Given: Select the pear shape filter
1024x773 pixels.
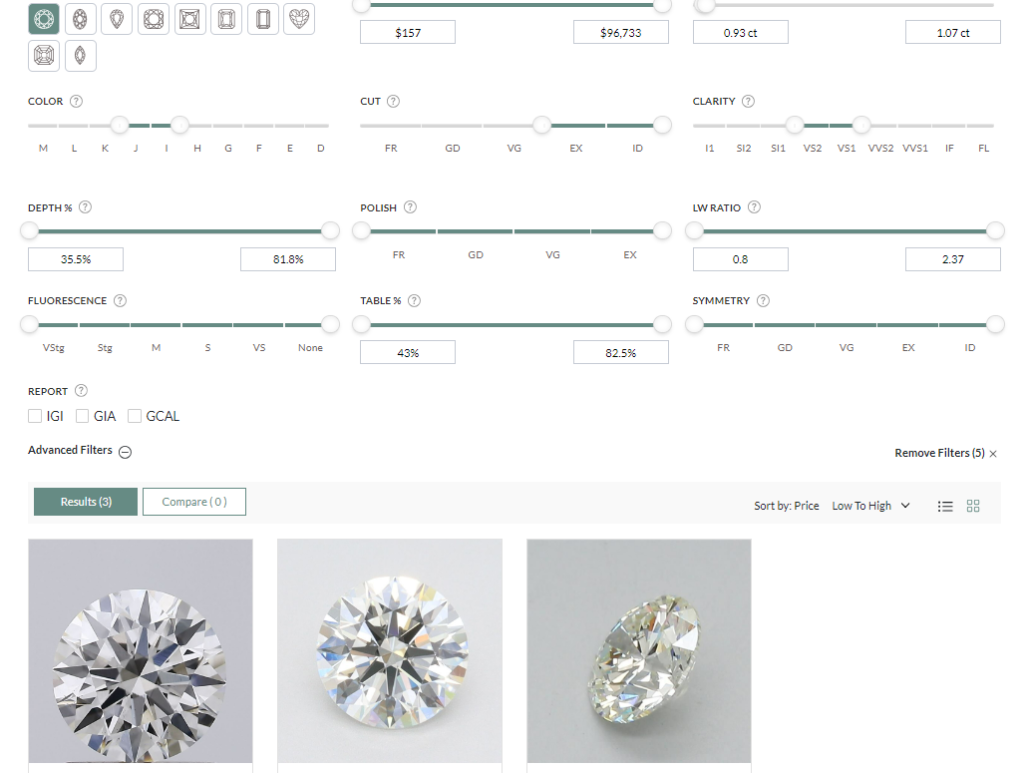Looking at the screenshot, I should pyautogui.click(x=117, y=19).
